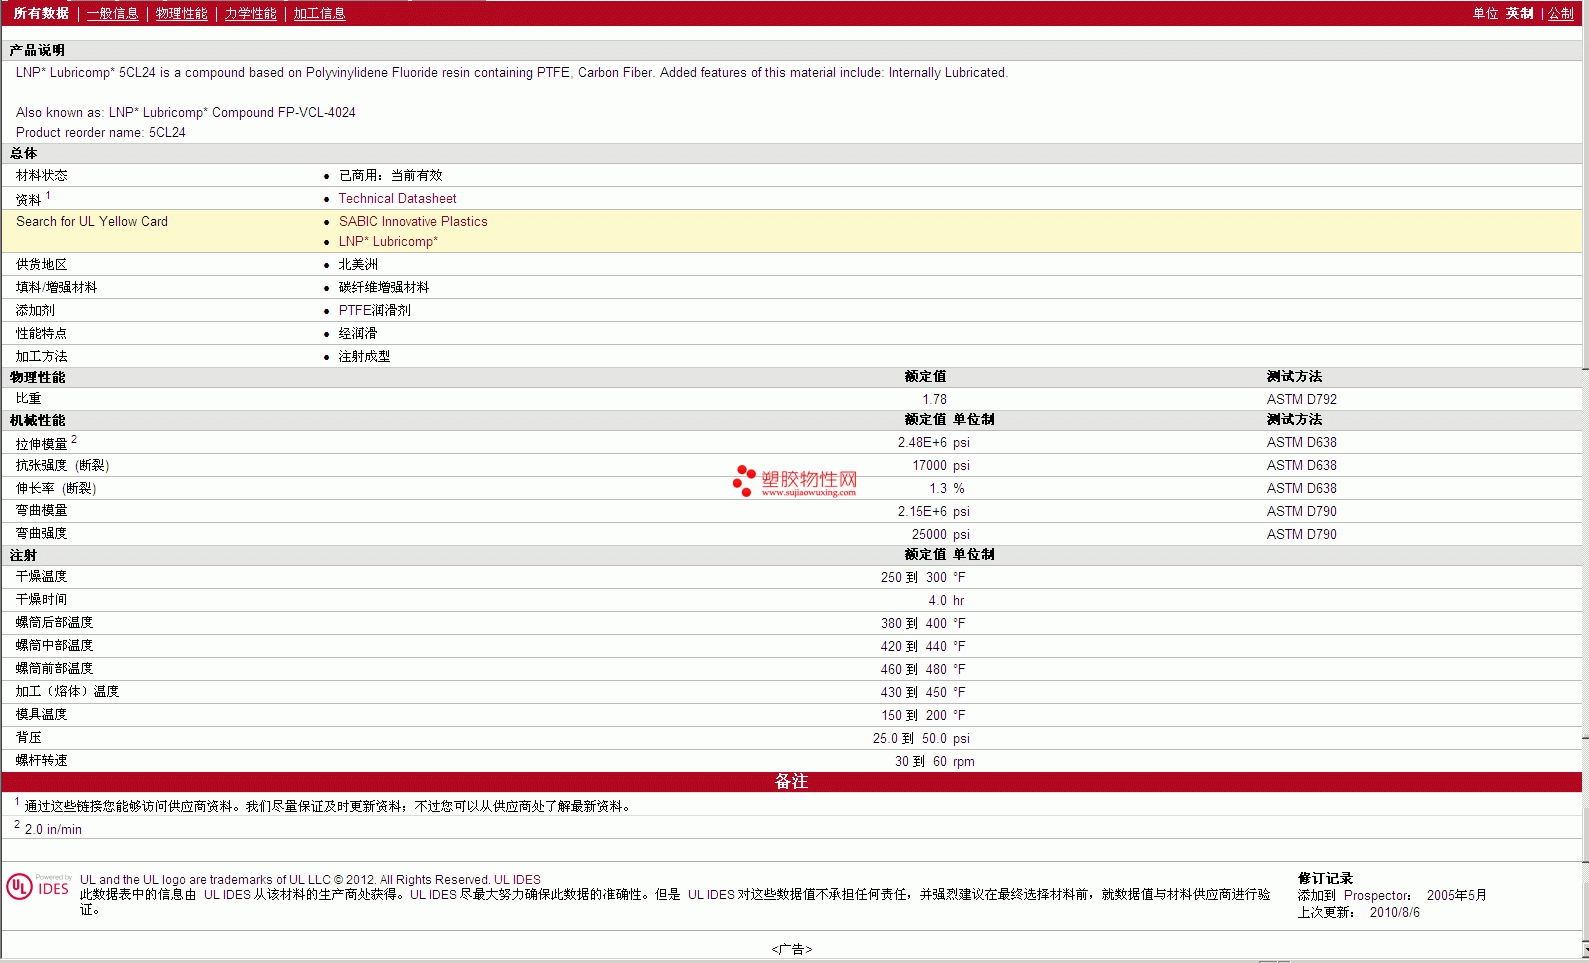
Task: Click the 备注 section header
Action: (792, 782)
